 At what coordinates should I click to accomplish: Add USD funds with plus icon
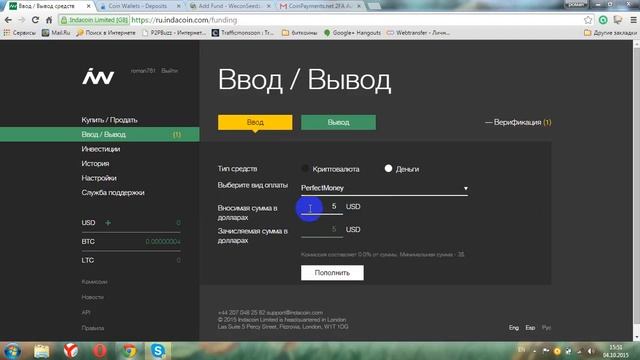click(108, 223)
